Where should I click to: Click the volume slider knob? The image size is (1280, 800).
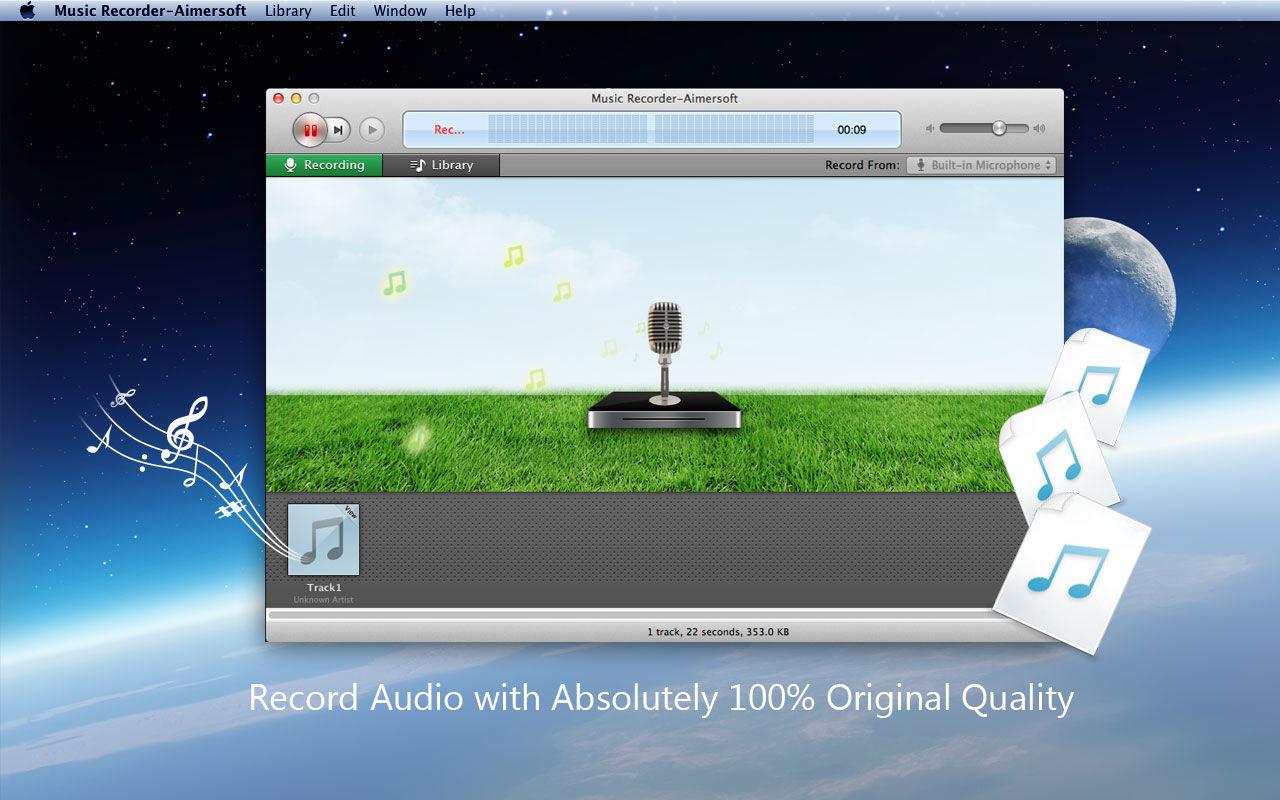click(998, 128)
